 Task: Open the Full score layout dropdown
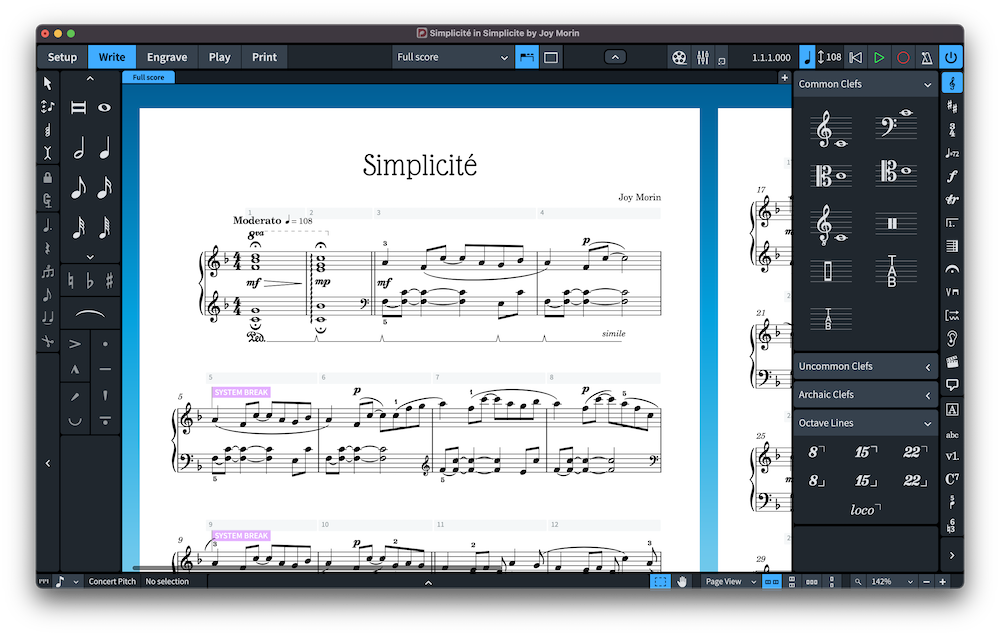pos(452,57)
